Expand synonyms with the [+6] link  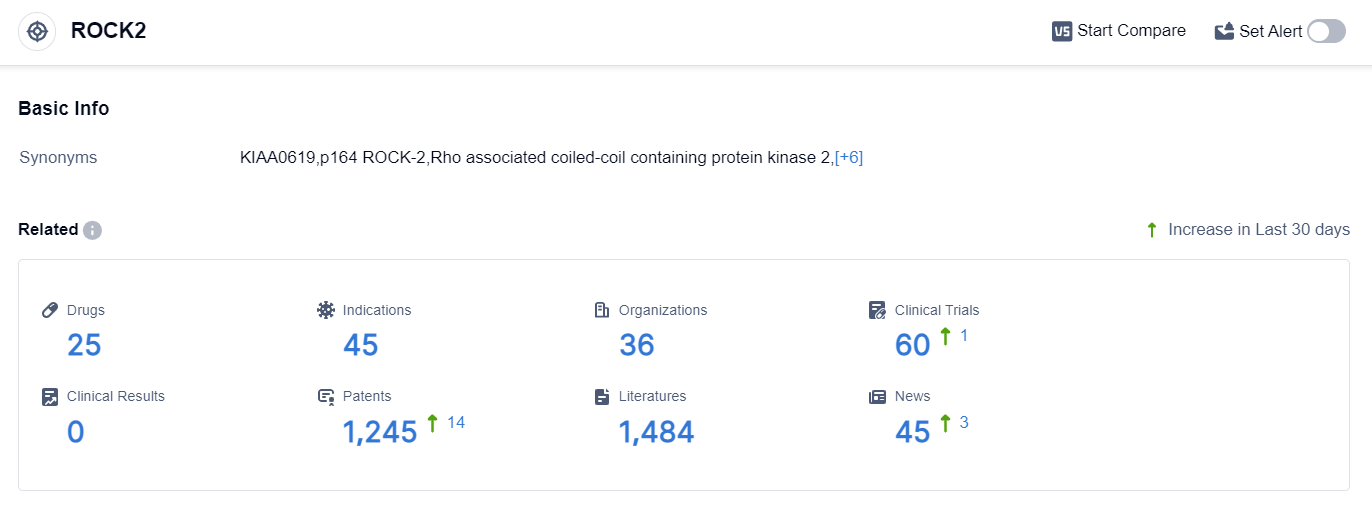848,157
